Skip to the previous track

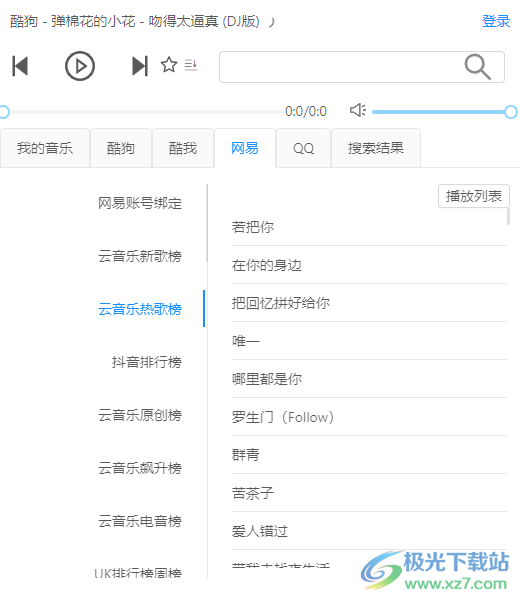(x=20, y=66)
